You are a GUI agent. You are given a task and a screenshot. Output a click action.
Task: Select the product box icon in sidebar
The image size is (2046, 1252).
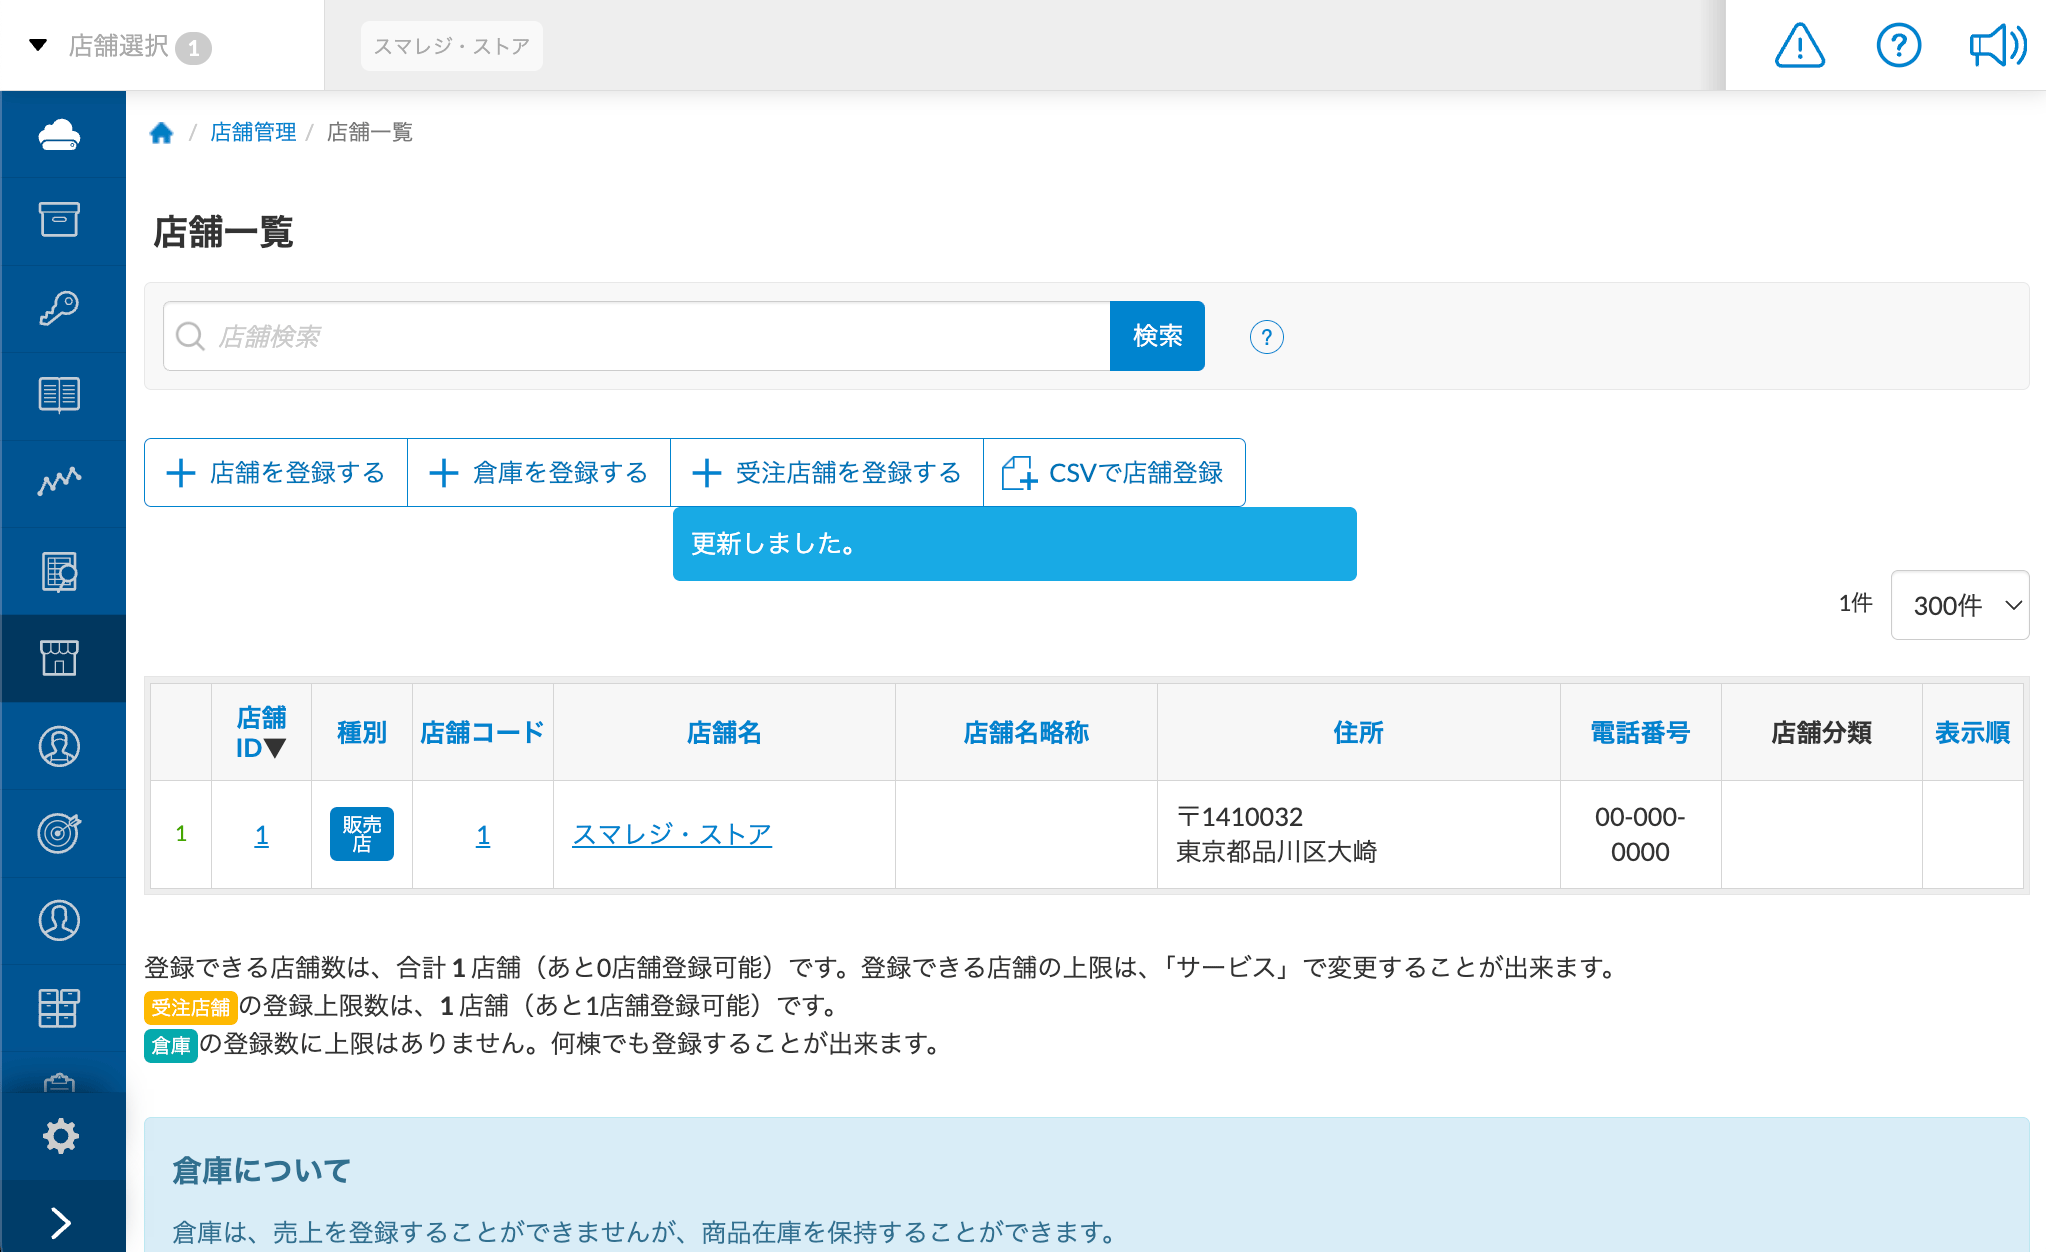click(x=62, y=220)
